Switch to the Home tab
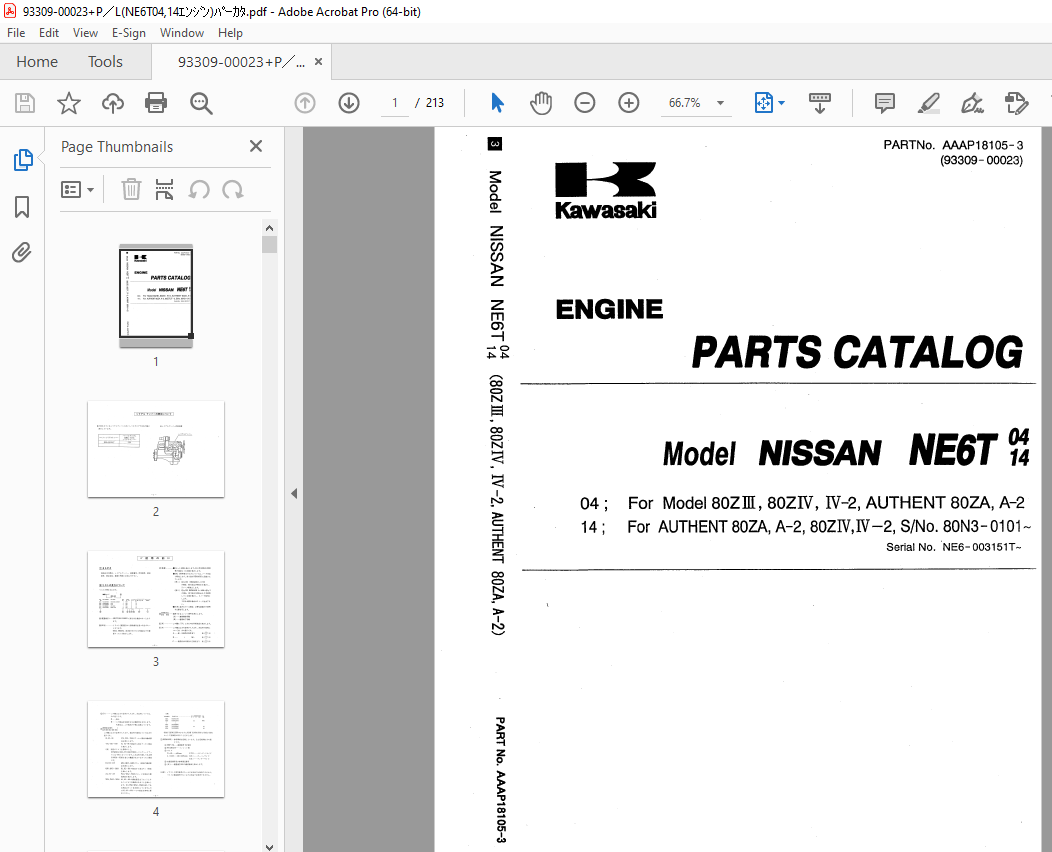The height and width of the screenshot is (852, 1052). (37, 62)
